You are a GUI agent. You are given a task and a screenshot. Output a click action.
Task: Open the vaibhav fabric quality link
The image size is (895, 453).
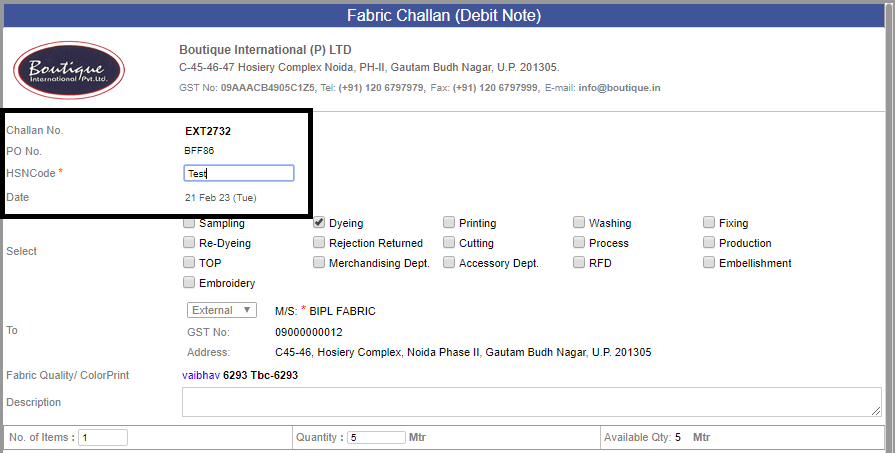(201, 375)
